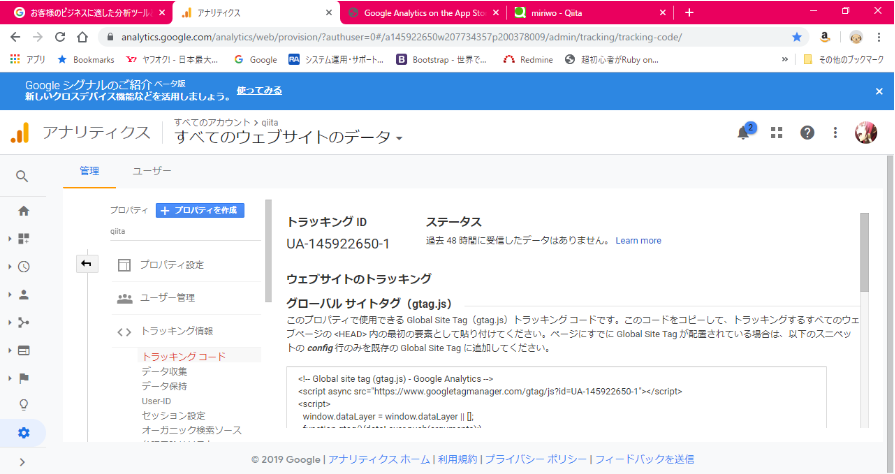Open Google apps grid icon
This screenshot has height=474, width=895.
pos(776,132)
